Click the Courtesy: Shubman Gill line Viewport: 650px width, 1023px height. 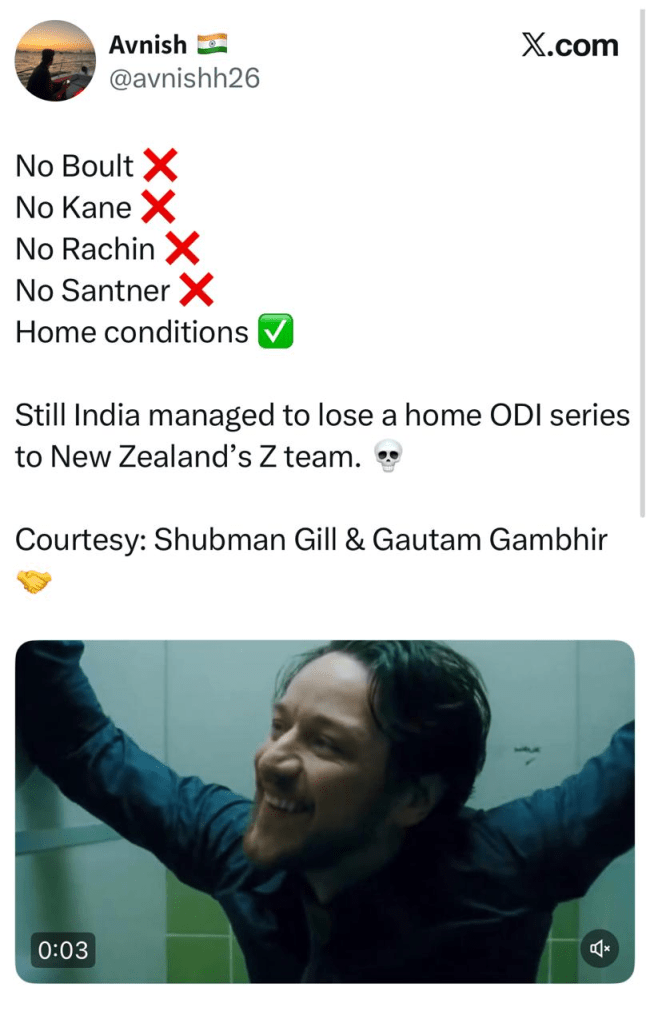(x=311, y=540)
